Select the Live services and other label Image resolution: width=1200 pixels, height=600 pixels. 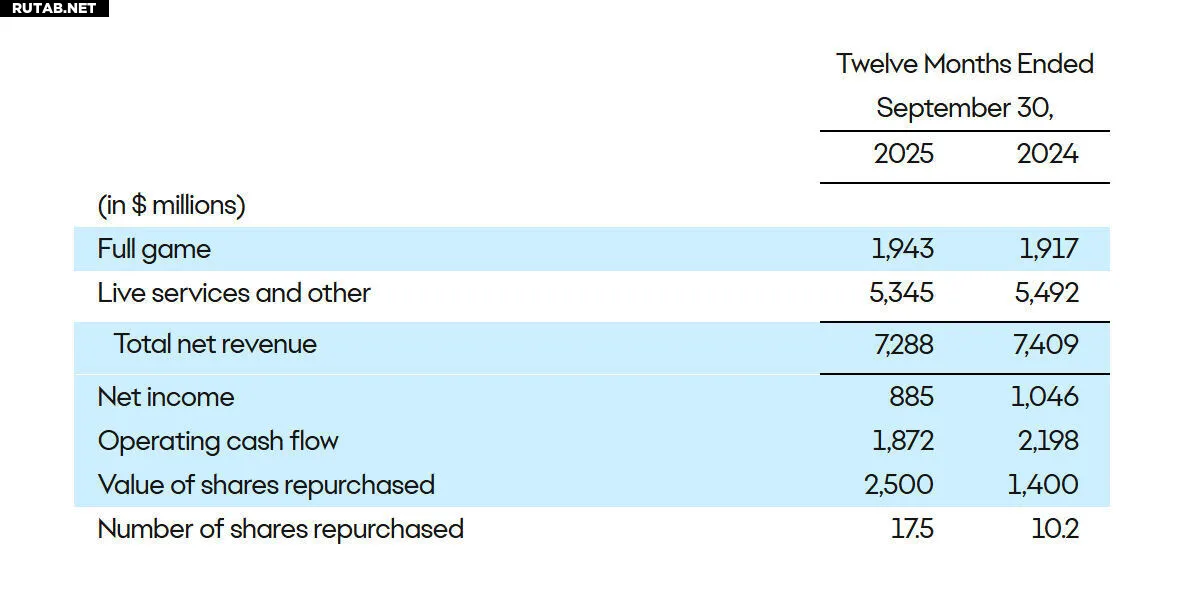pos(234,293)
